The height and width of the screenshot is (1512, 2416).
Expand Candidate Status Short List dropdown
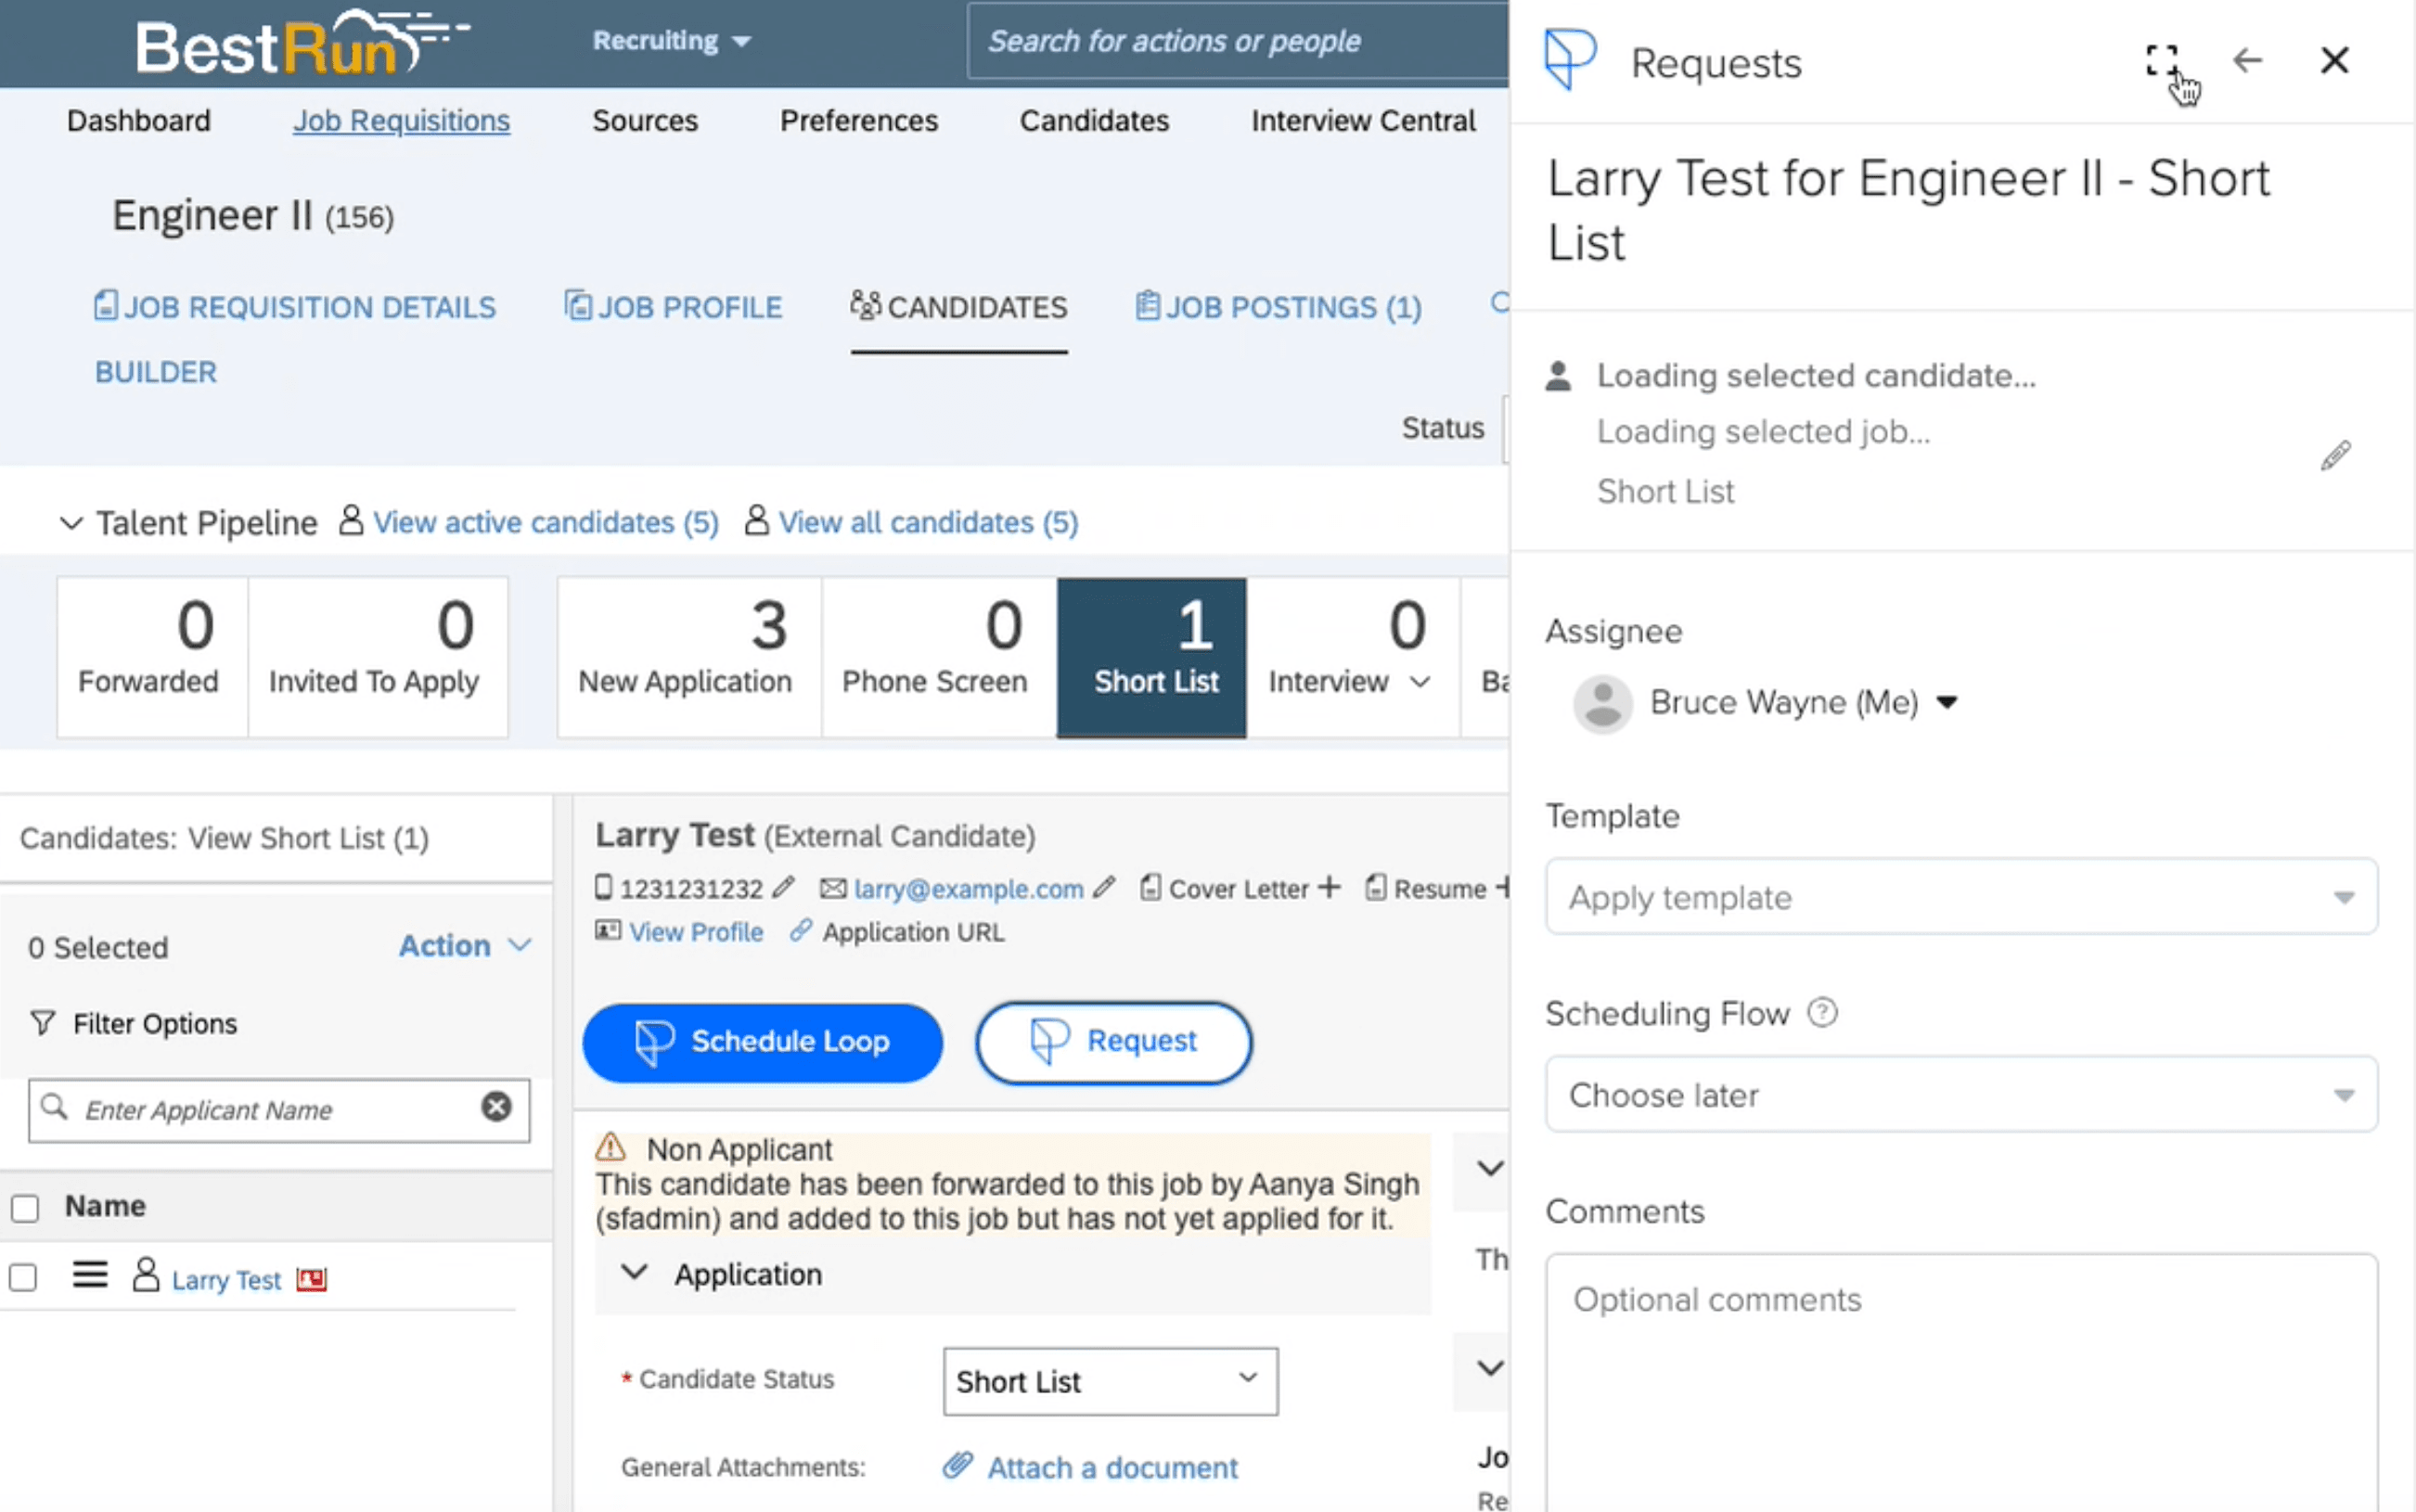pyautogui.click(x=1109, y=1381)
